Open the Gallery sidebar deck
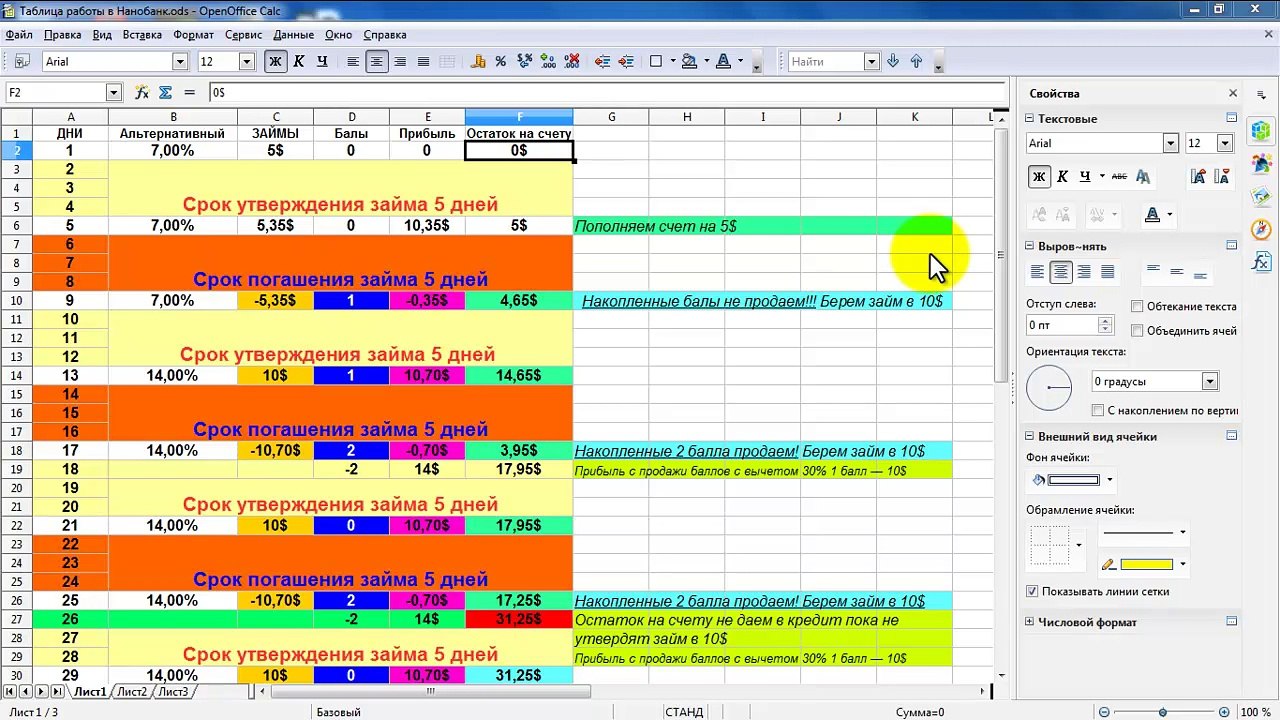The image size is (1280, 720). pos(1262,196)
